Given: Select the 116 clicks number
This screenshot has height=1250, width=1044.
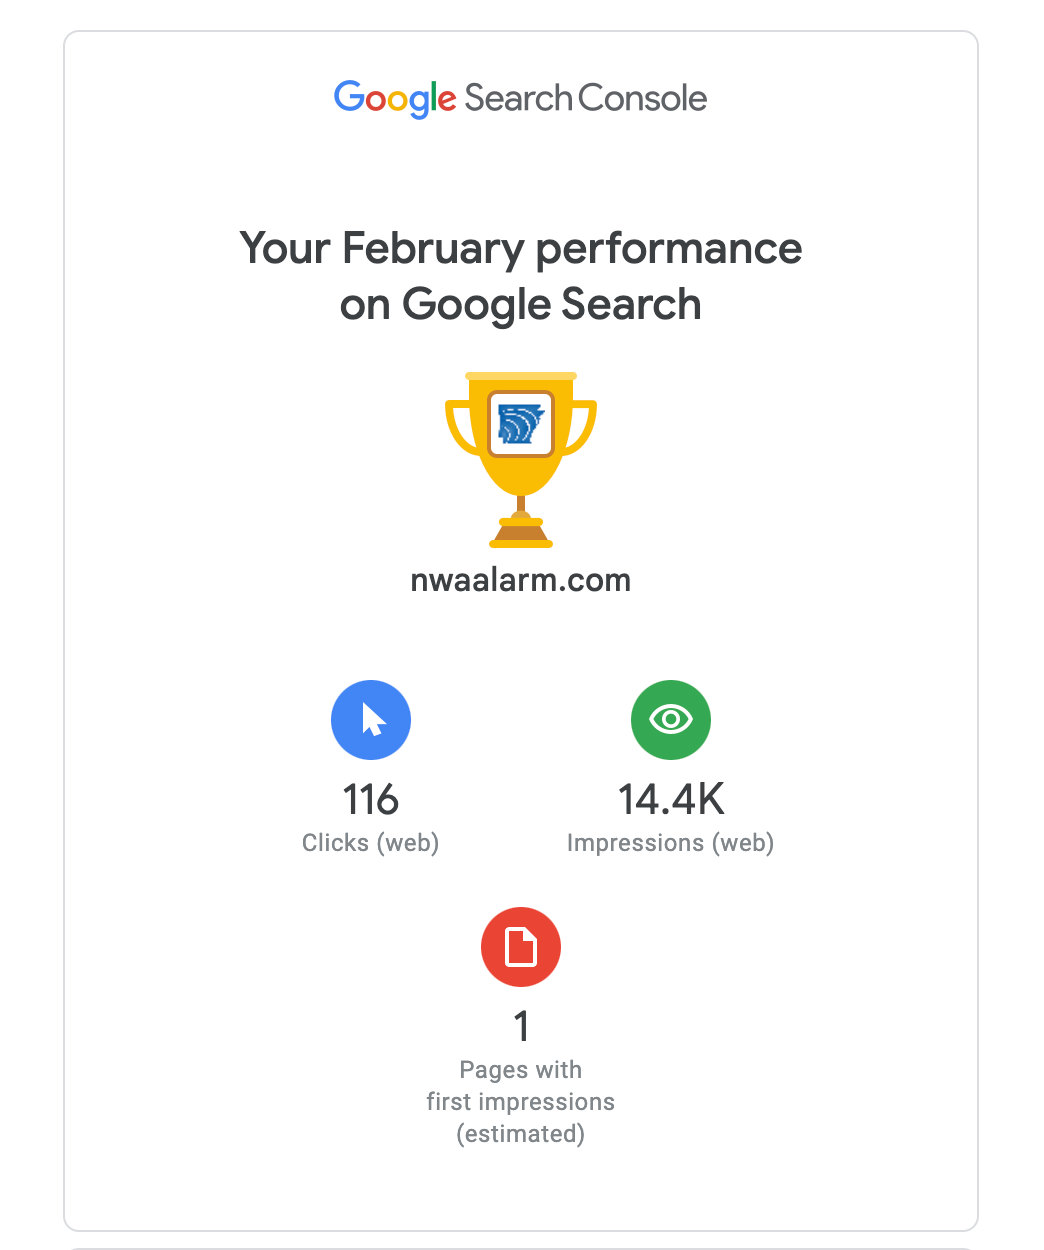Looking at the screenshot, I should [371, 800].
